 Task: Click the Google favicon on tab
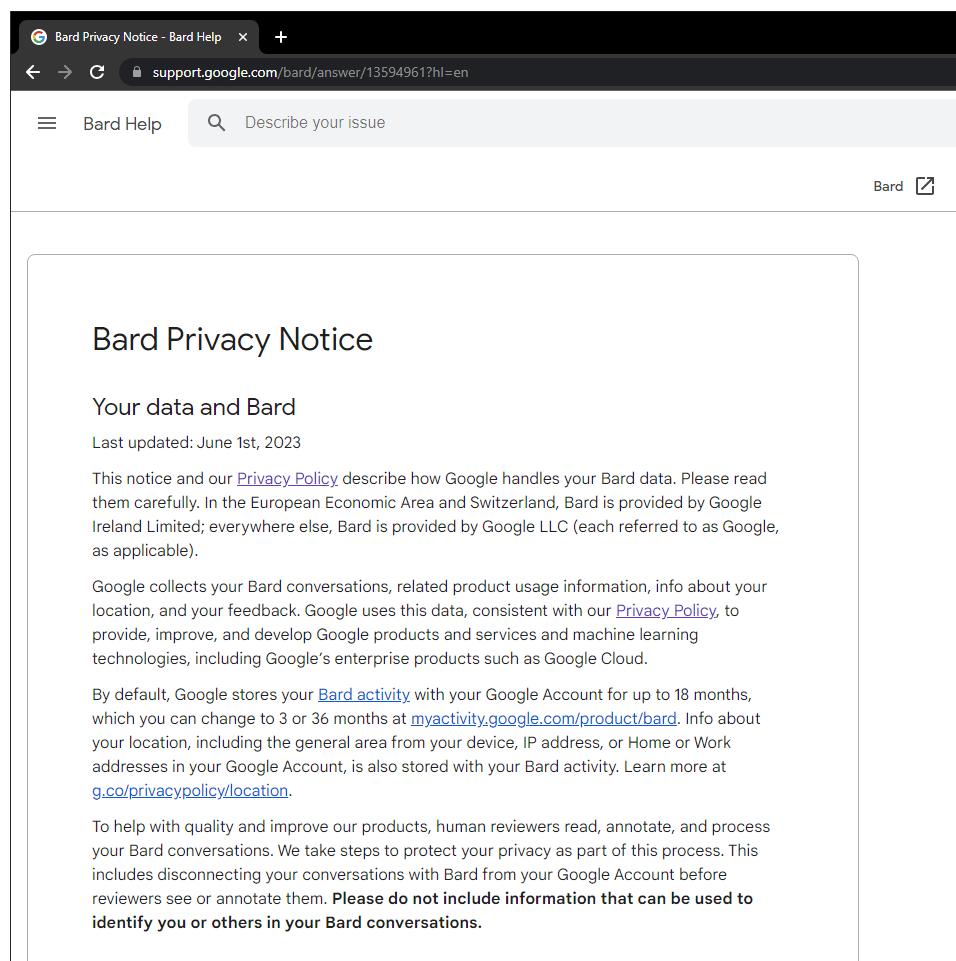[39, 37]
